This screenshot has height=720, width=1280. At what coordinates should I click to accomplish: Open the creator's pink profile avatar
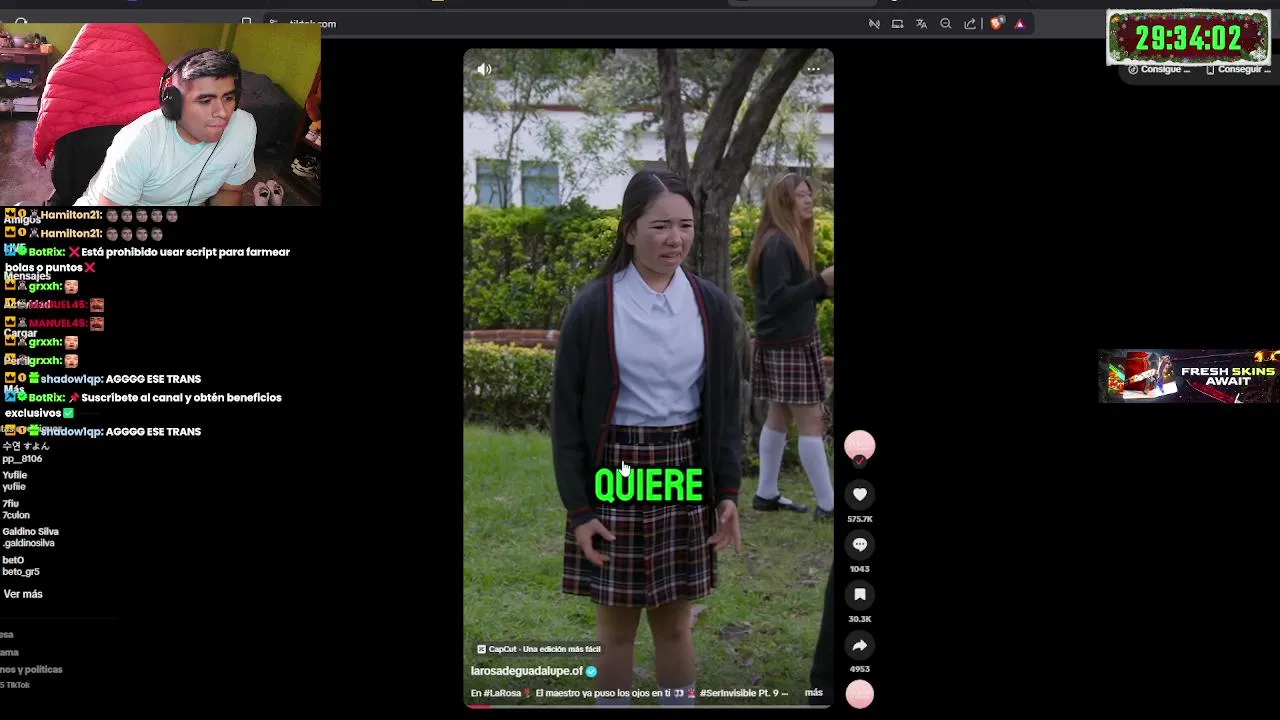pos(859,445)
